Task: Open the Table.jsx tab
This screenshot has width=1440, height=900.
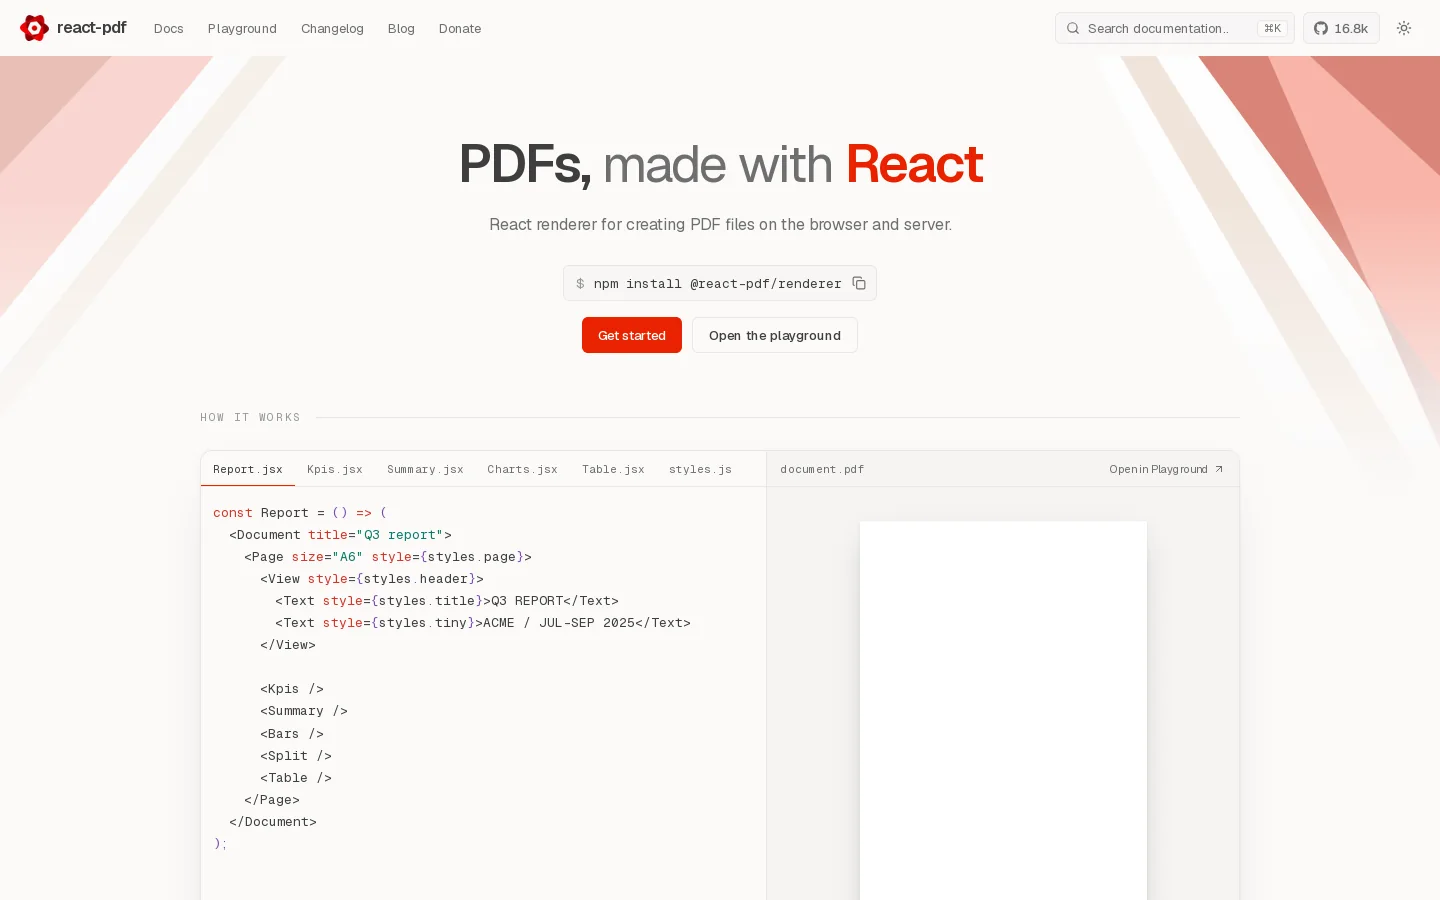Action: click(x=613, y=469)
